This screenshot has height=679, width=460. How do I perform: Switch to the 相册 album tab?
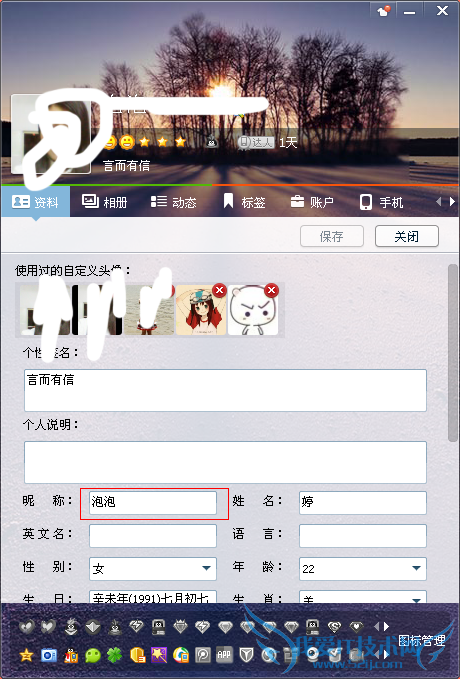click(x=104, y=202)
